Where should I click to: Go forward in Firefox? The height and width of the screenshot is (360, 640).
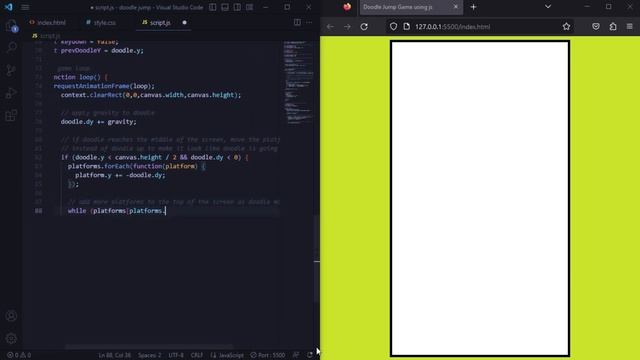click(347, 27)
